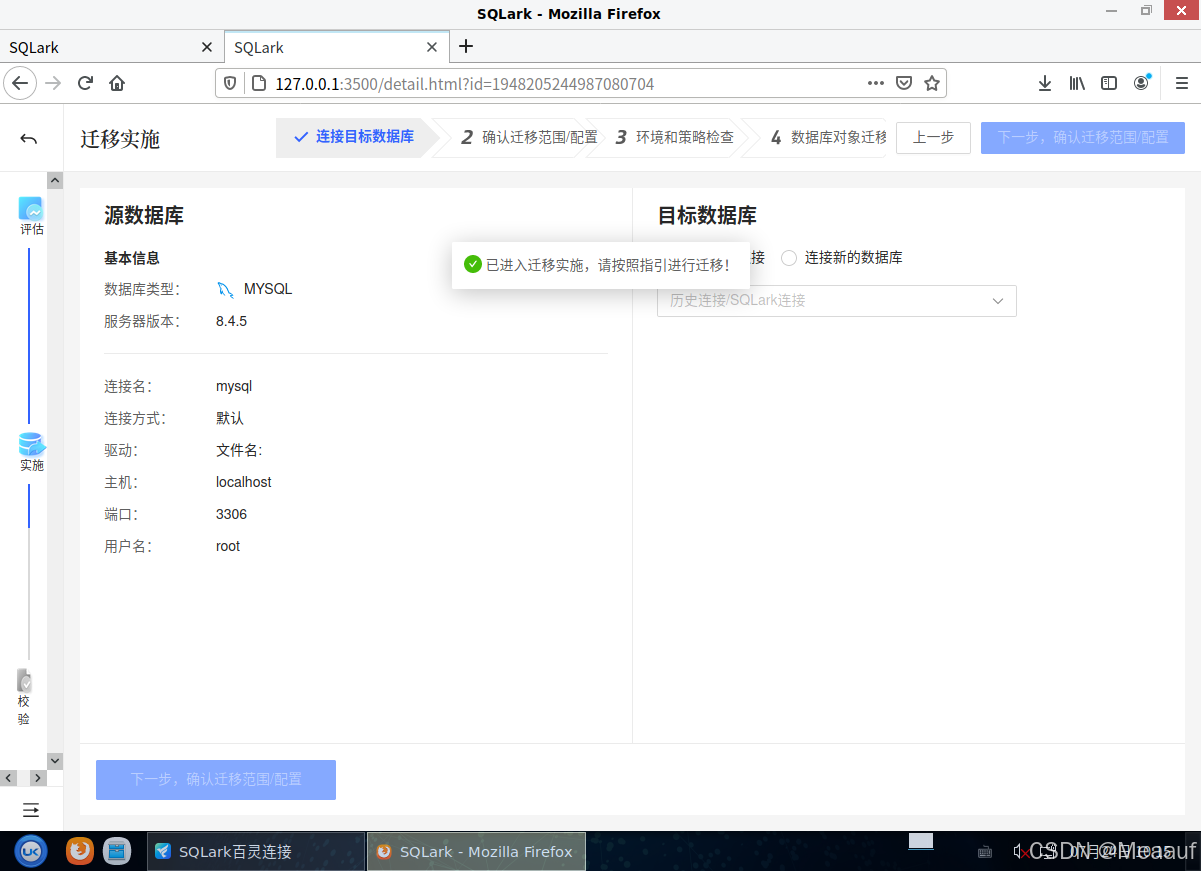Screen dimensions: 1201x871
Task: Switch to second SQLark browser tab
Action: (337, 47)
